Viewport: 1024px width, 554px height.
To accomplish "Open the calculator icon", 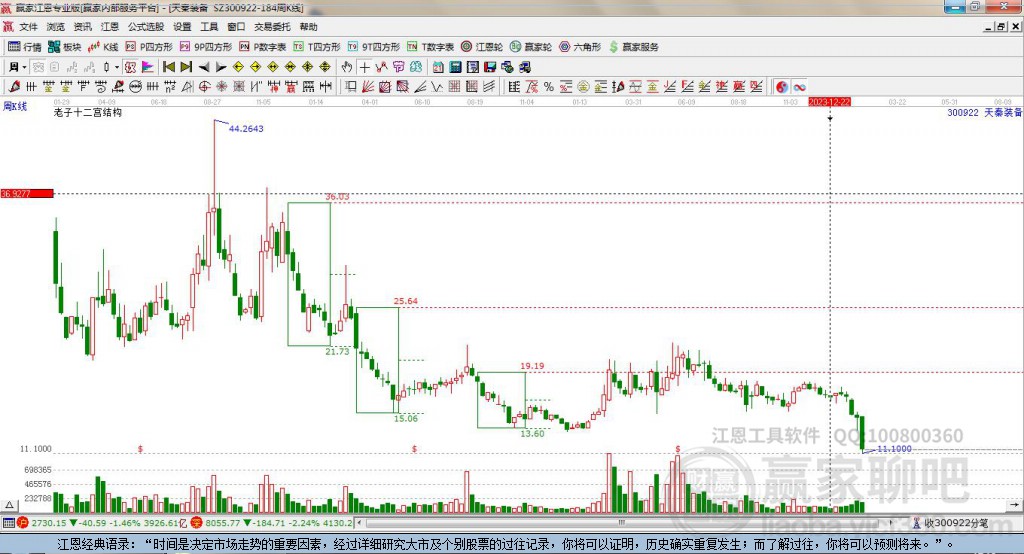I will pyautogui.click(x=456, y=67).
